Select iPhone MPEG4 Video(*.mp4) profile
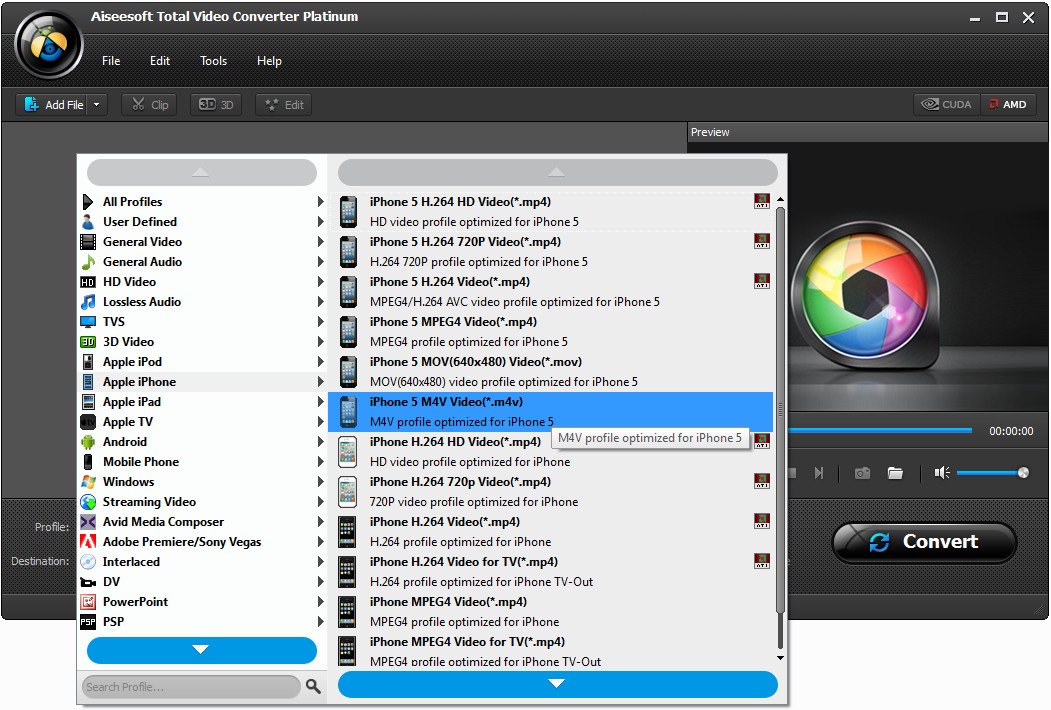 [x=550, y=612]
